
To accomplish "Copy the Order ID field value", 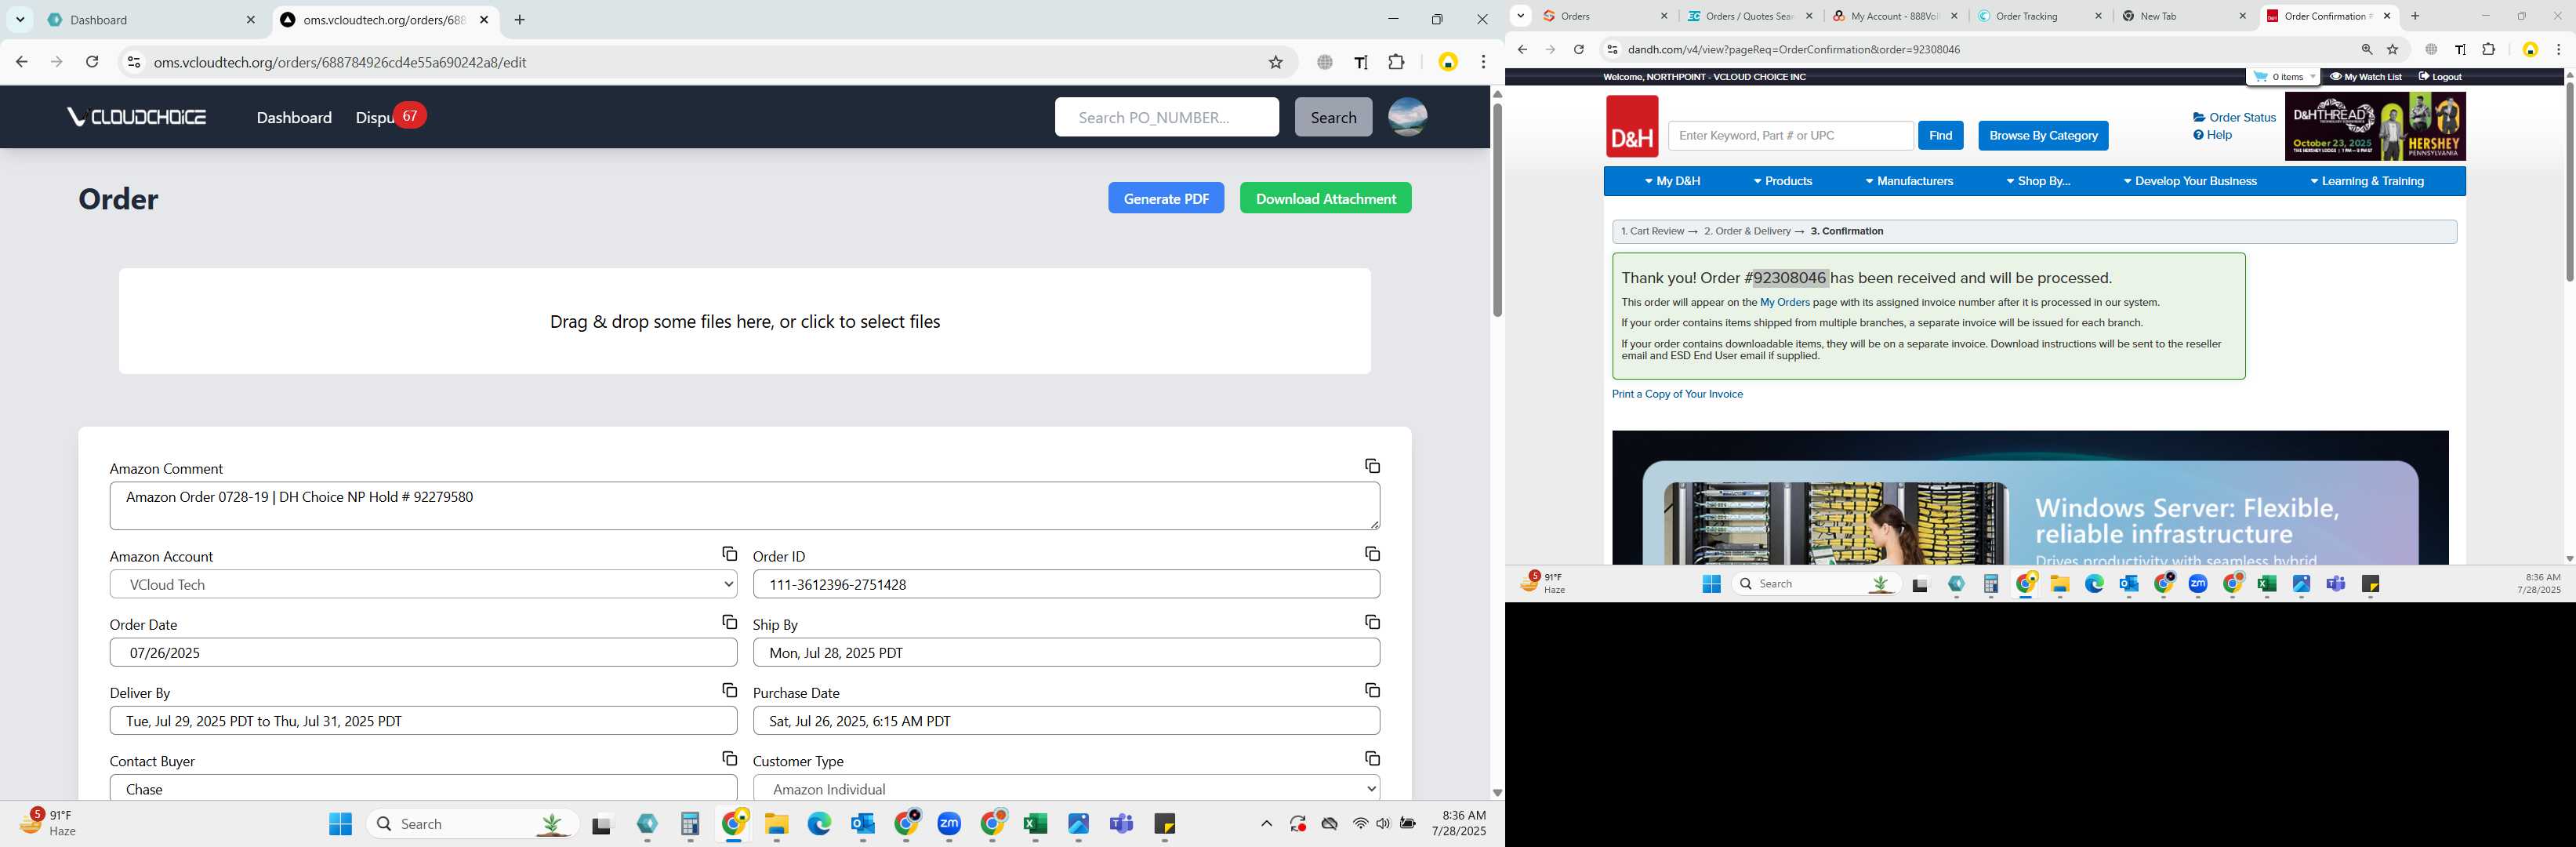I will click(x=1372, y=554).
